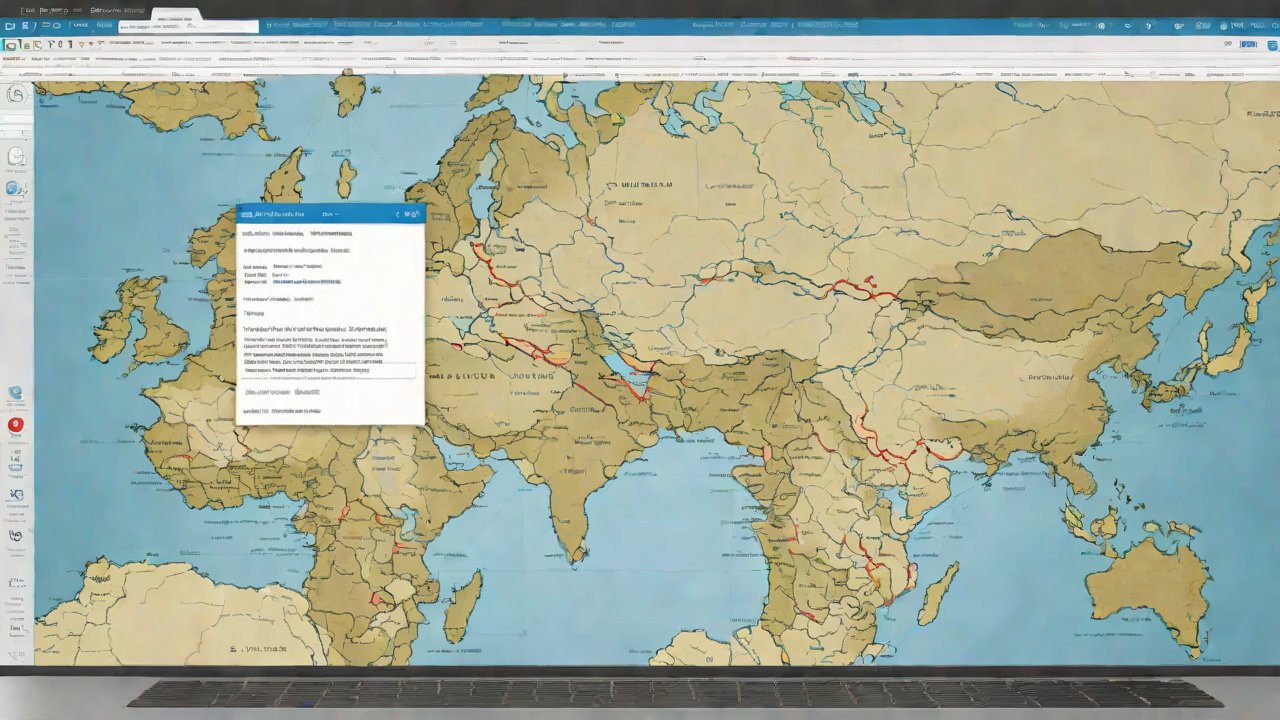Click the green-highlighted tool icon in the top-left toolbar
This screenshot has height=720, width=1280.
pyautogui.click(x=11, y=45)
